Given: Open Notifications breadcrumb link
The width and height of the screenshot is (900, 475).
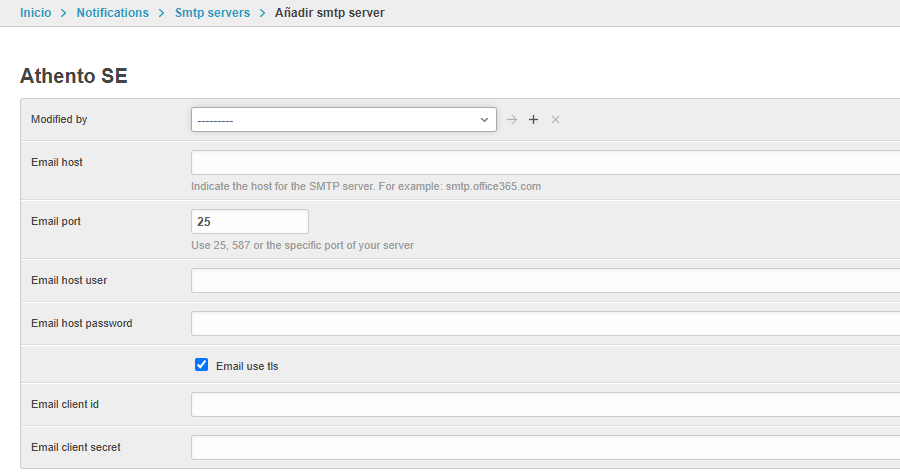Looking at the screenshot, I should 112,13.
